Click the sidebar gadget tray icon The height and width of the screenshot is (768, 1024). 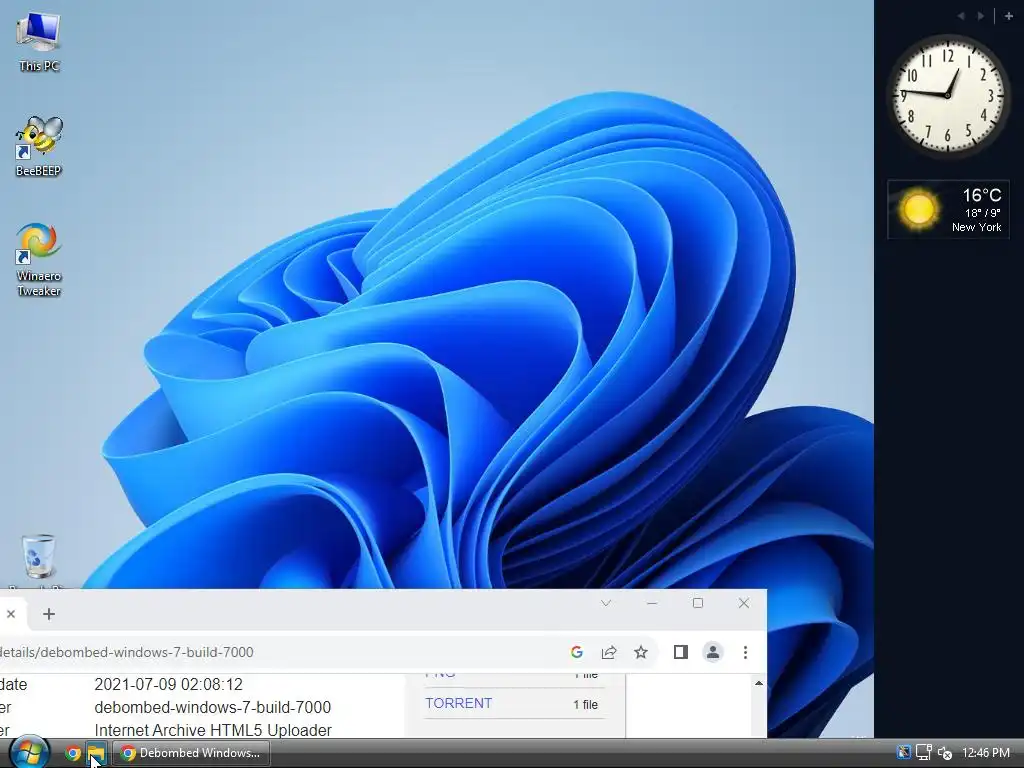pos(903,752)
